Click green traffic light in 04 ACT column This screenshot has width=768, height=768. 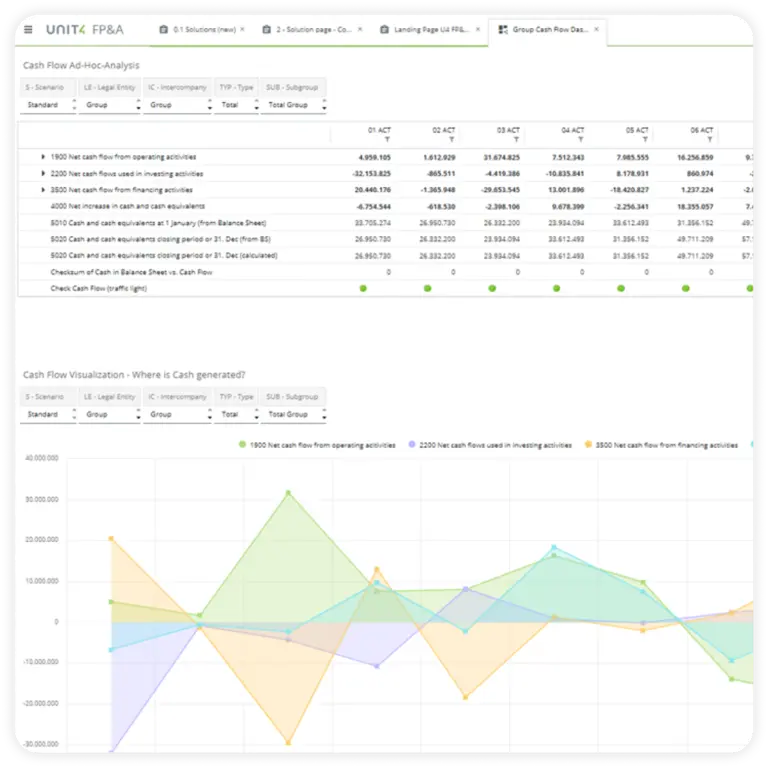(x=556, y=288)
